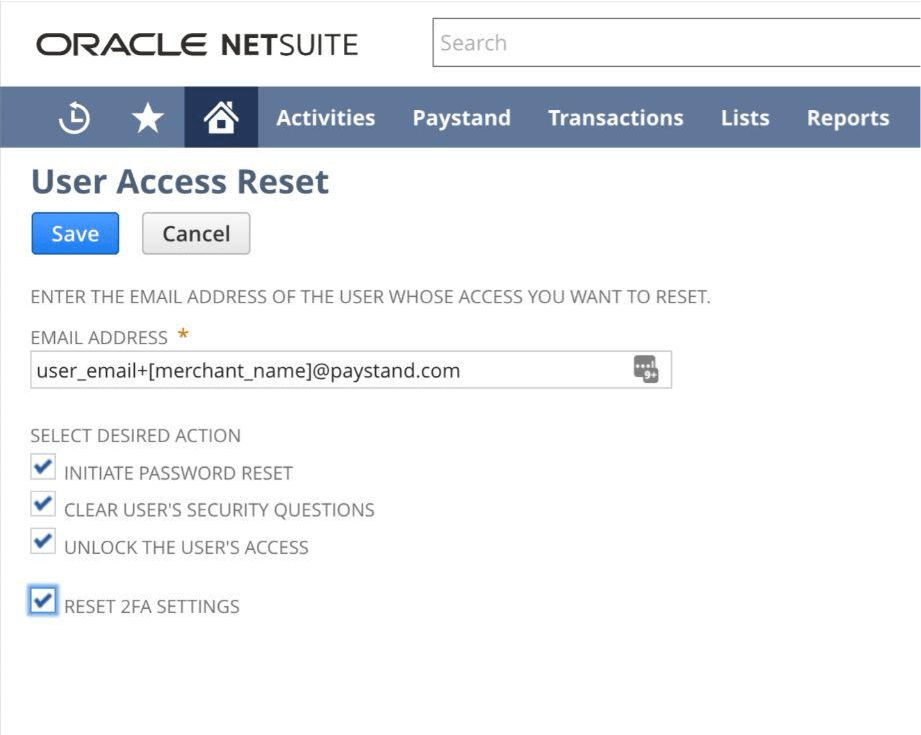921x735 pixels.
Task: Click the Unlock the User's Access label
Action: [x=186, y=547]
